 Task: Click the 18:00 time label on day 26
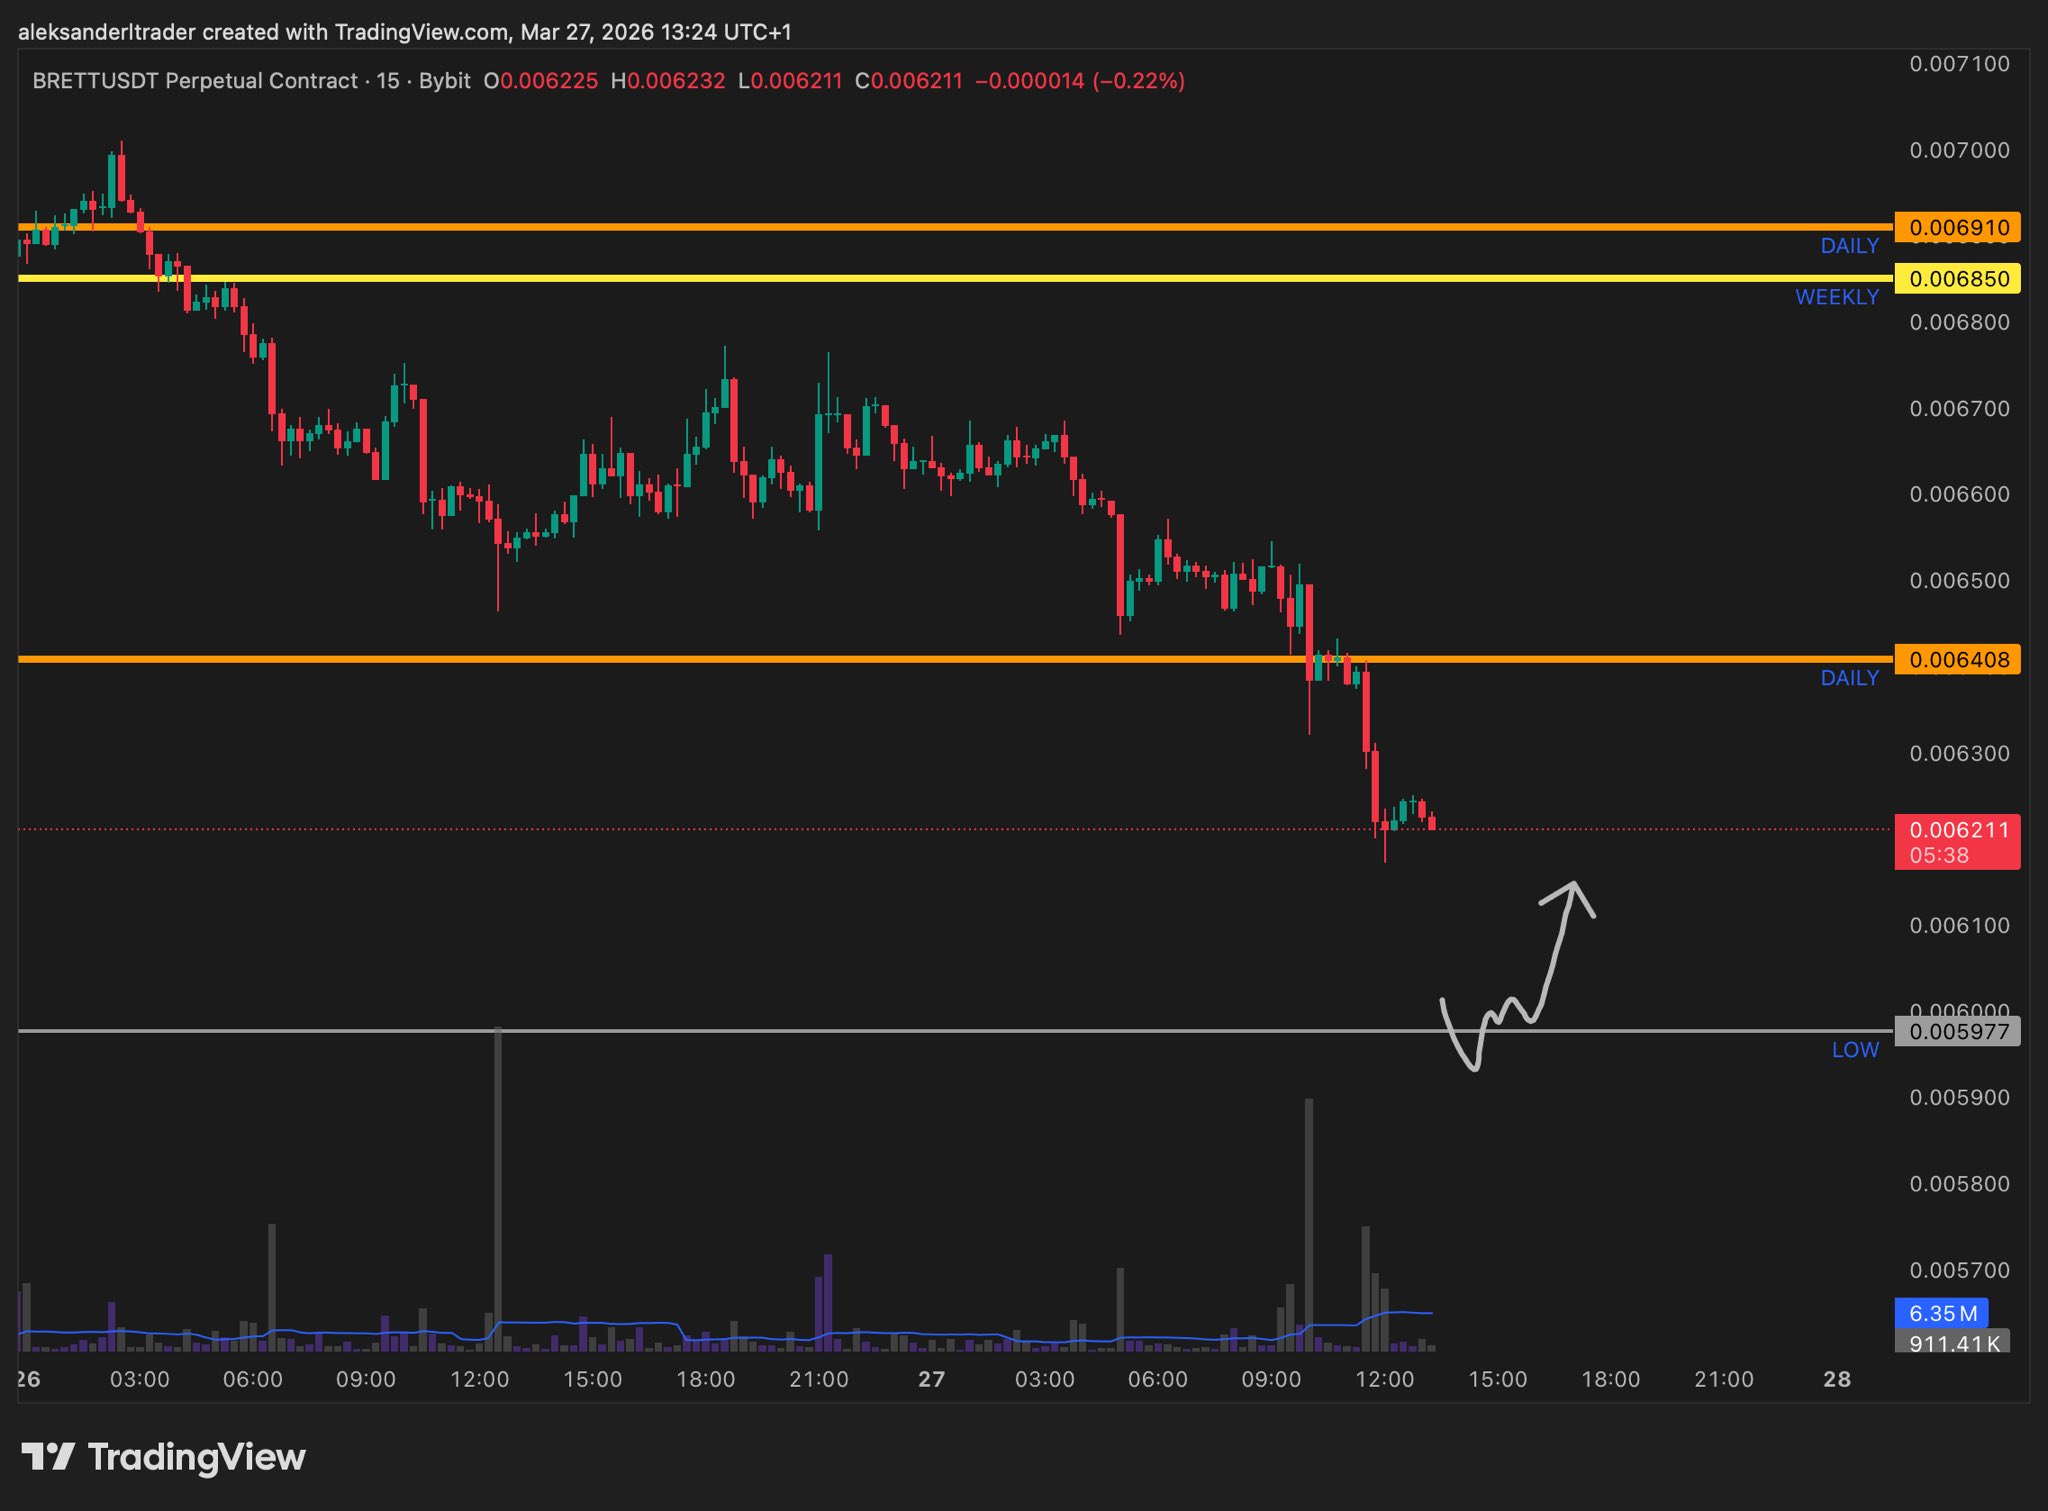coord(705,1380)
